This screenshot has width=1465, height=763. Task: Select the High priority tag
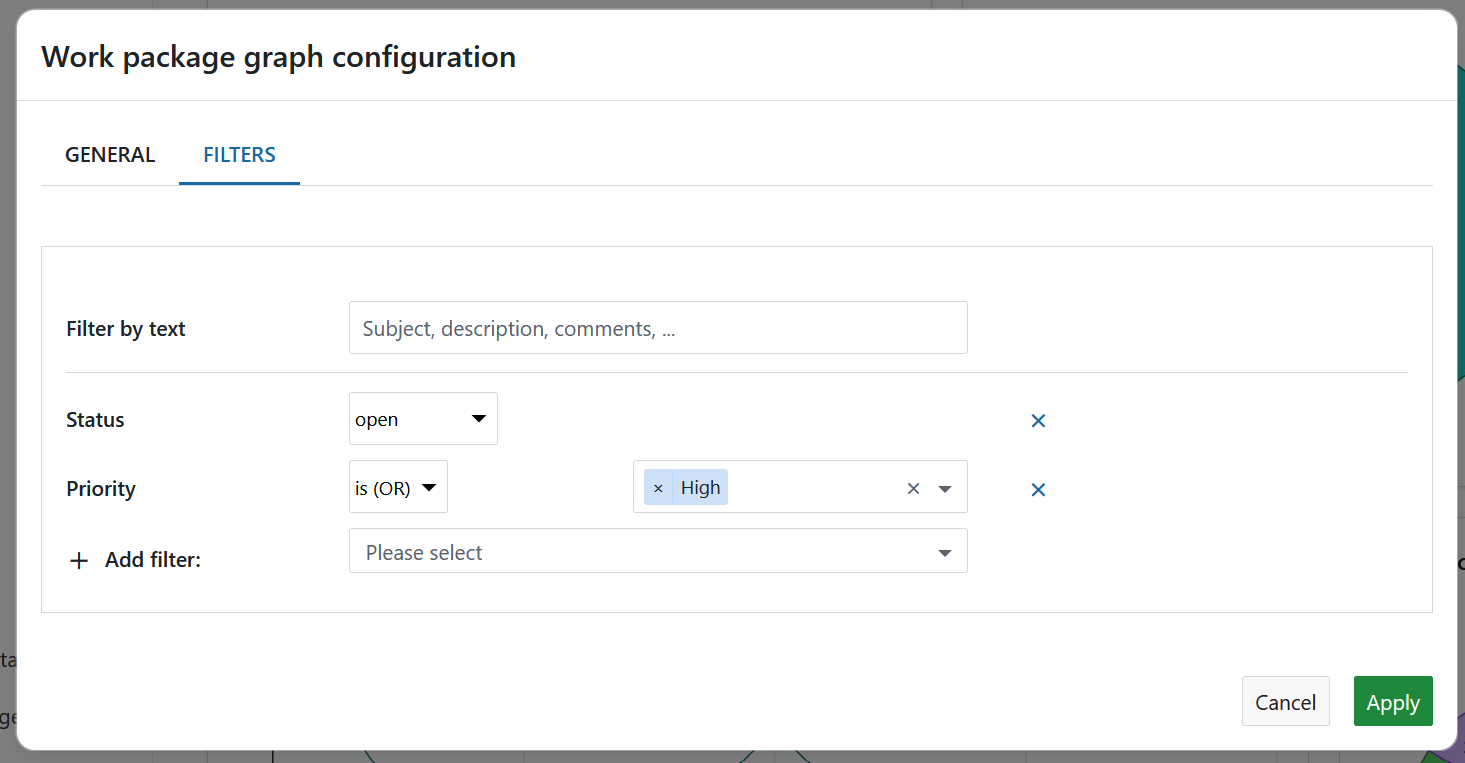click(700, 487)
